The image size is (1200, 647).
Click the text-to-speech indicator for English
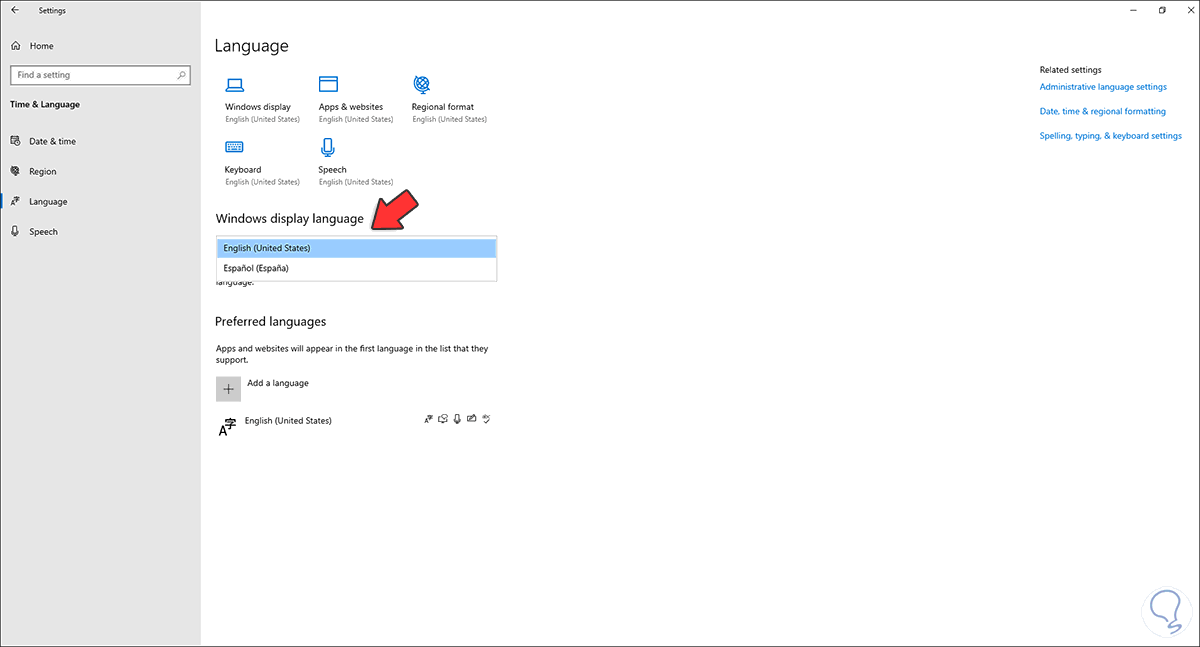coord(443,419)
